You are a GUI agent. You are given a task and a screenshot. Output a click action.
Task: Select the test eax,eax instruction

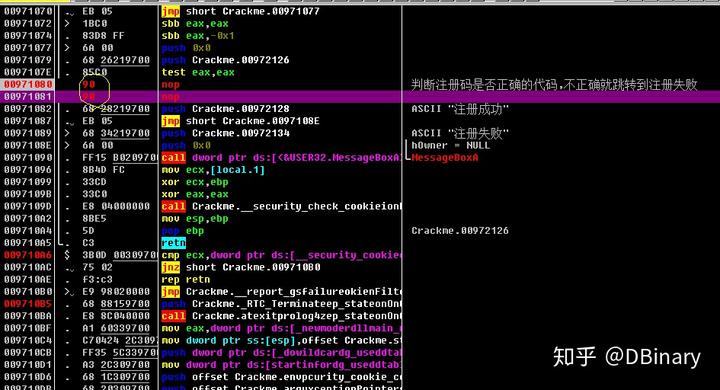click(198, 72)
